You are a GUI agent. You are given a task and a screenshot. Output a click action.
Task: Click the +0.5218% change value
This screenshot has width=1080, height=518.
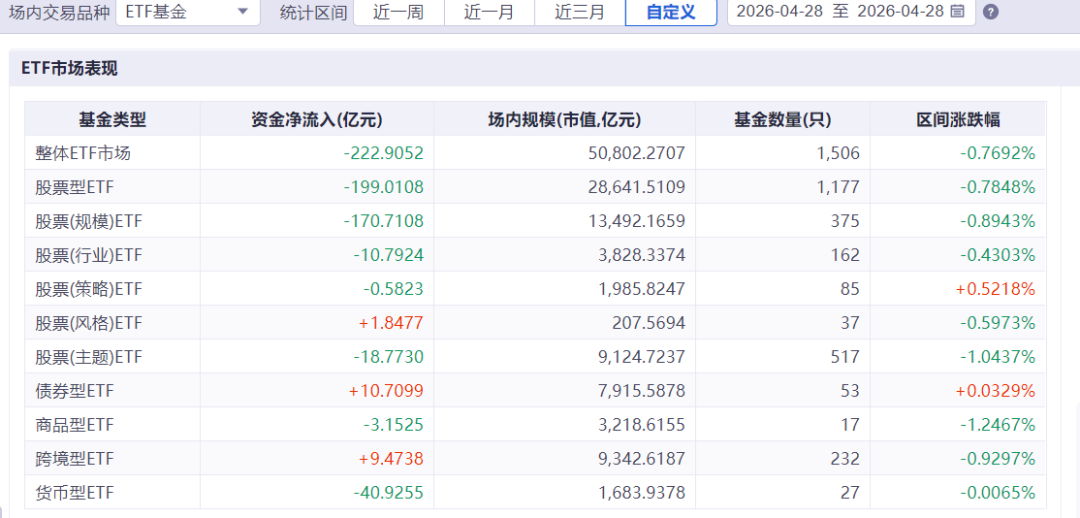pyautogui.click(x=995, y=289)
